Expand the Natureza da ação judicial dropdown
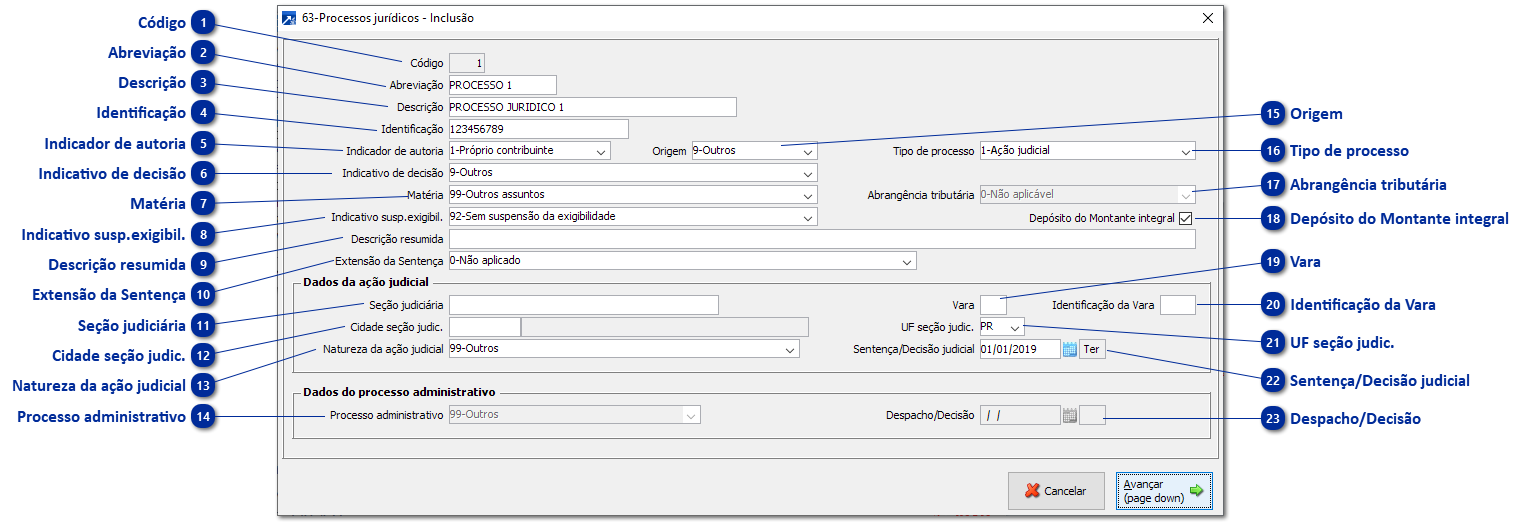Viewport: 1525px width, 527px height. (x=790, y=349)
